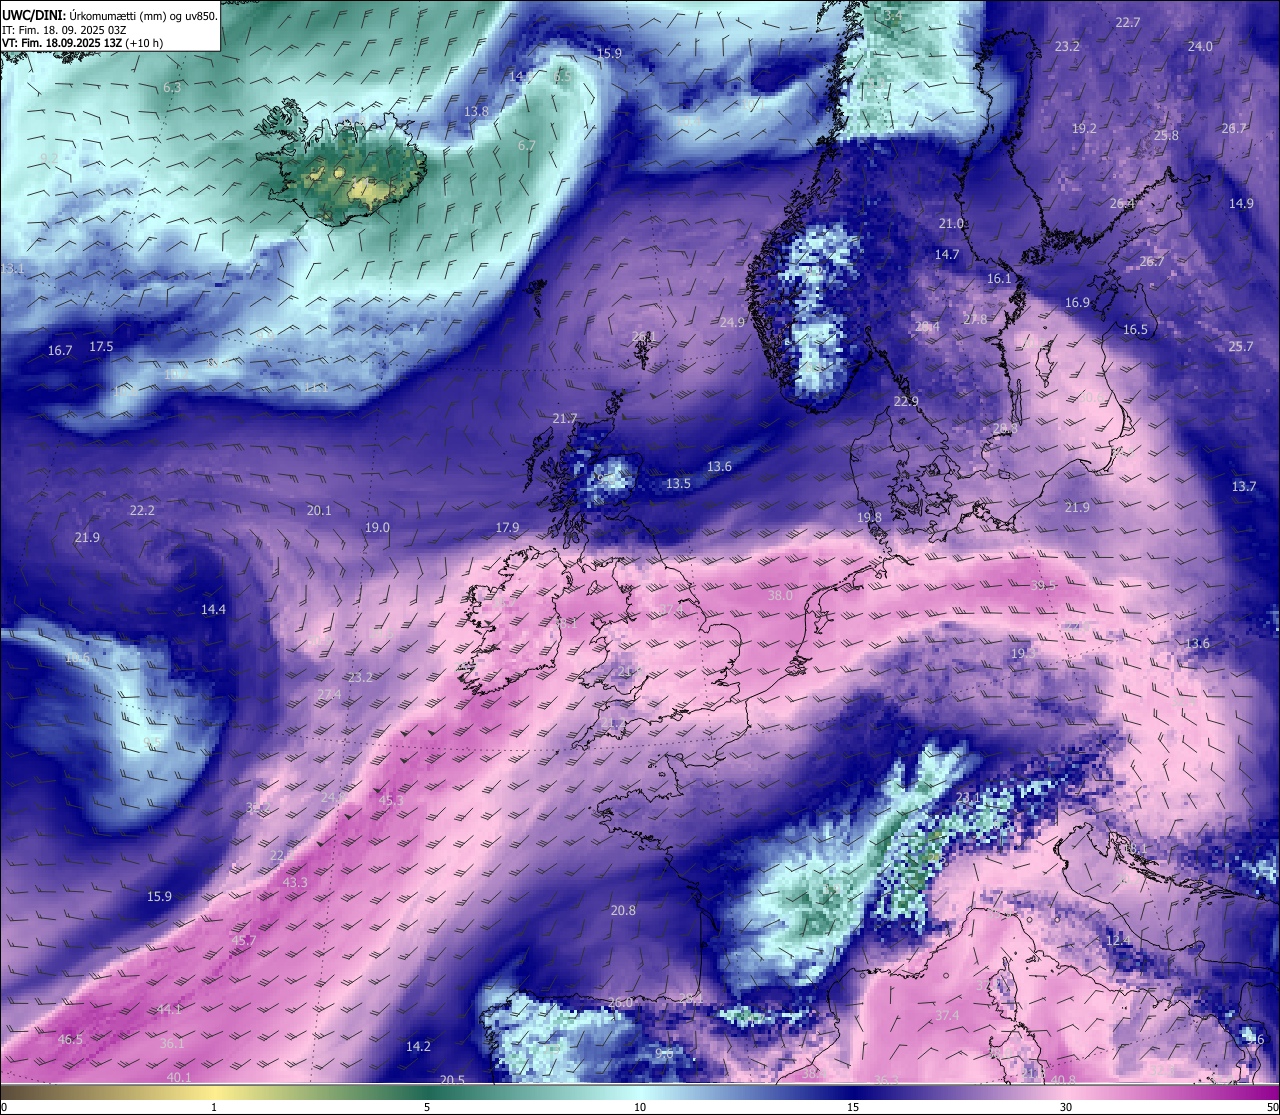Screen dimensions: 1280x1115
Task: Click the map value 20.5
Action: [452, 1080]
